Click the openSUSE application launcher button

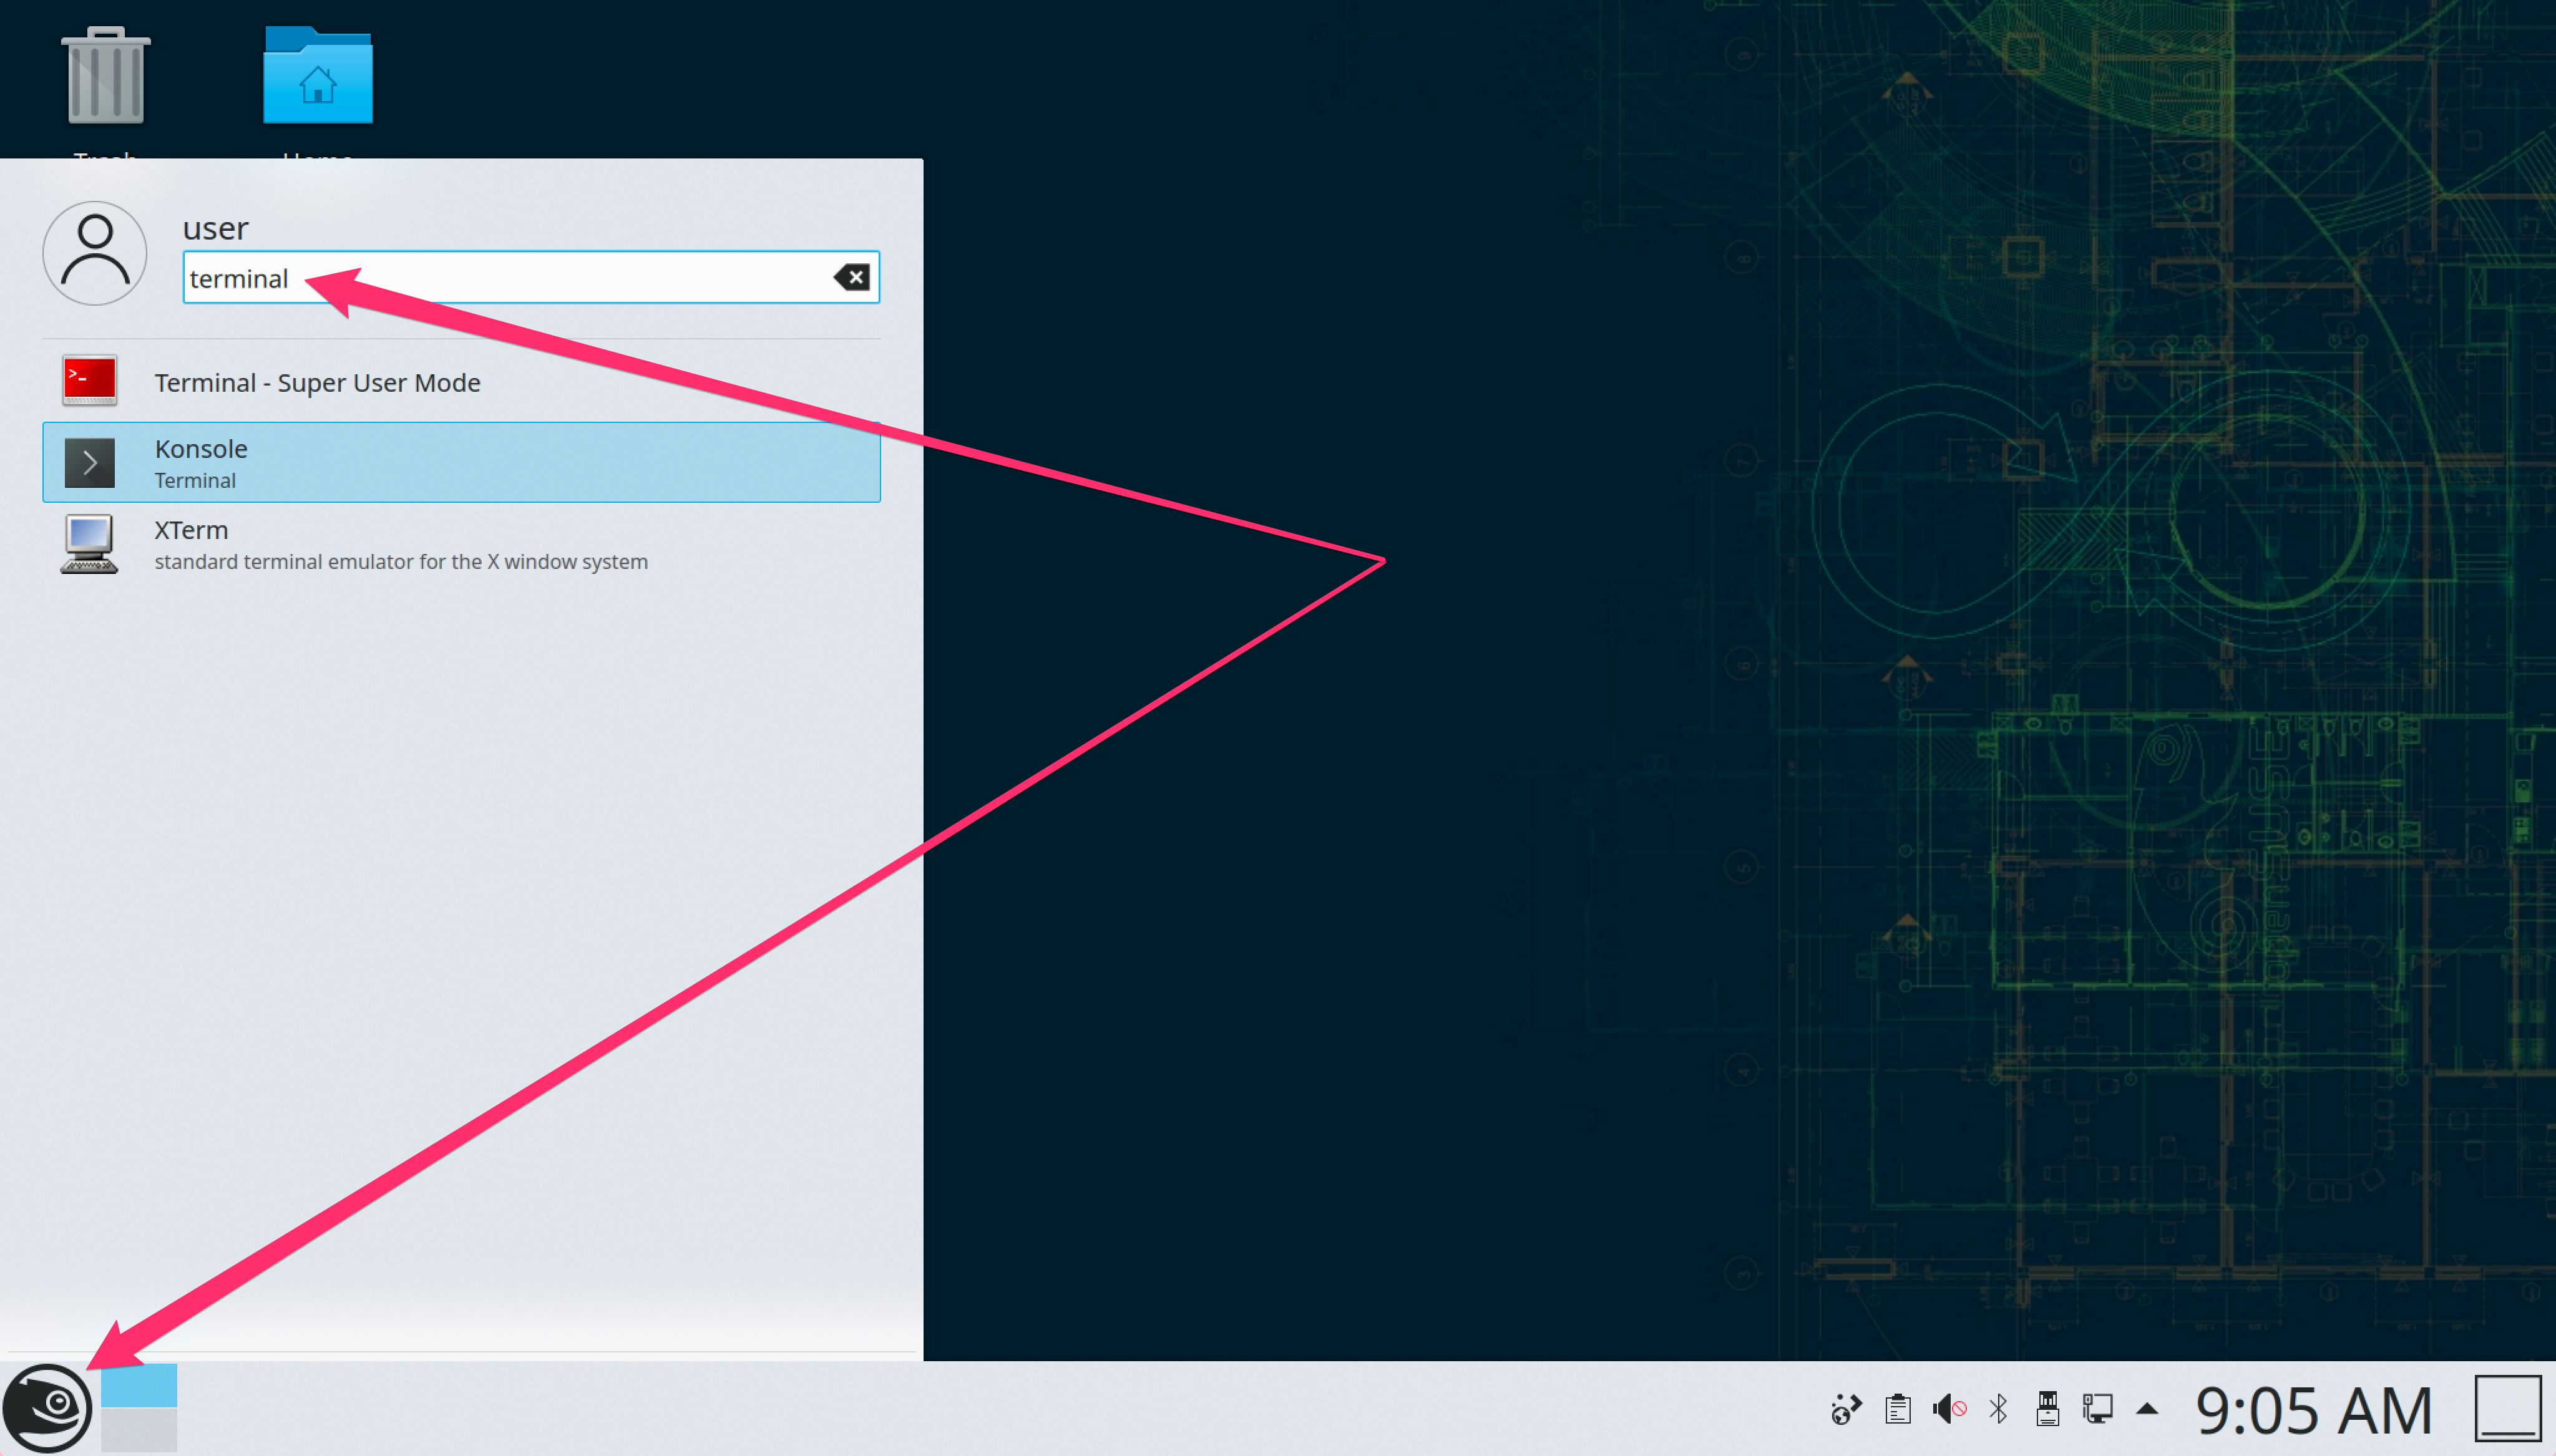click(47, 1408)
